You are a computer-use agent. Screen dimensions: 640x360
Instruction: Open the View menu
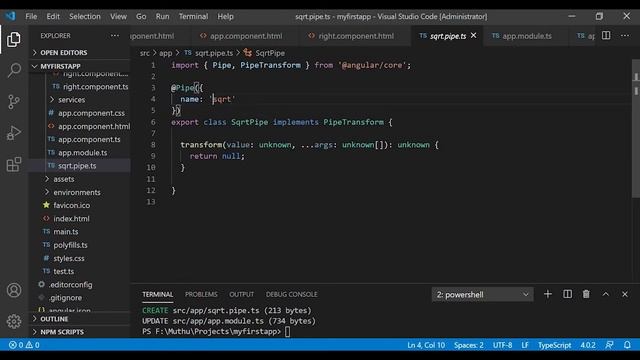118,17
